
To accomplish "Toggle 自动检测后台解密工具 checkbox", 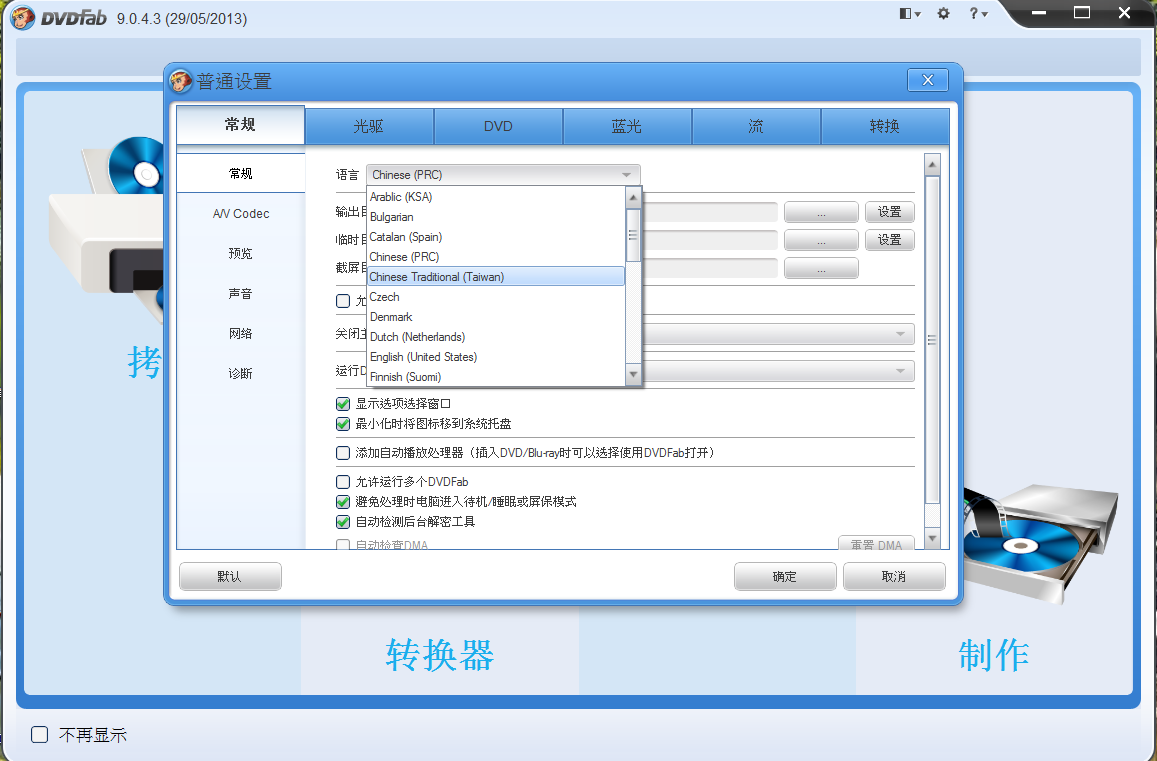I will click(343, 522).
